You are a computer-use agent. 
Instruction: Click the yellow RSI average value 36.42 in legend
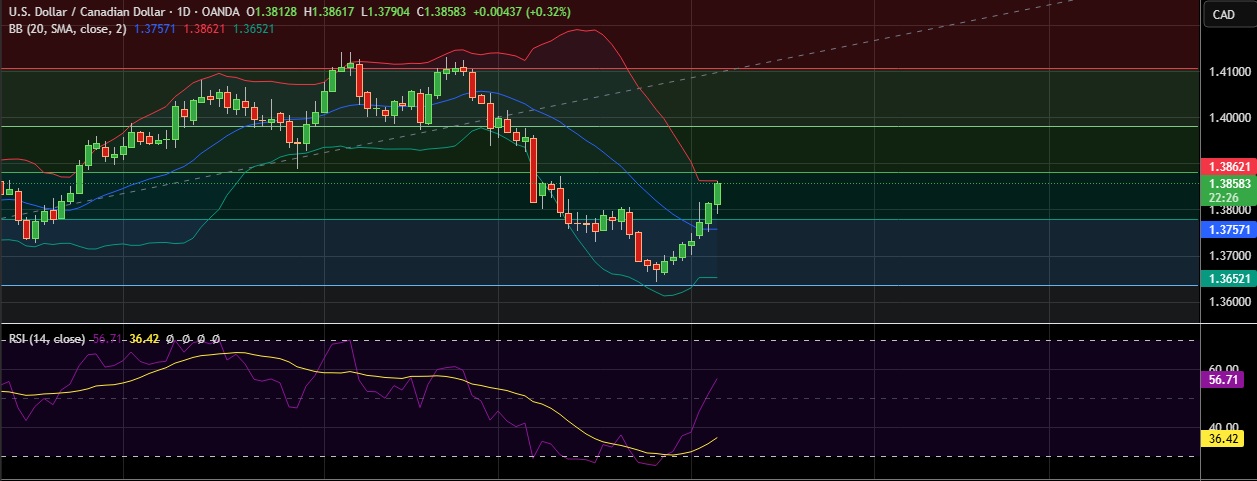click(145, 339)
